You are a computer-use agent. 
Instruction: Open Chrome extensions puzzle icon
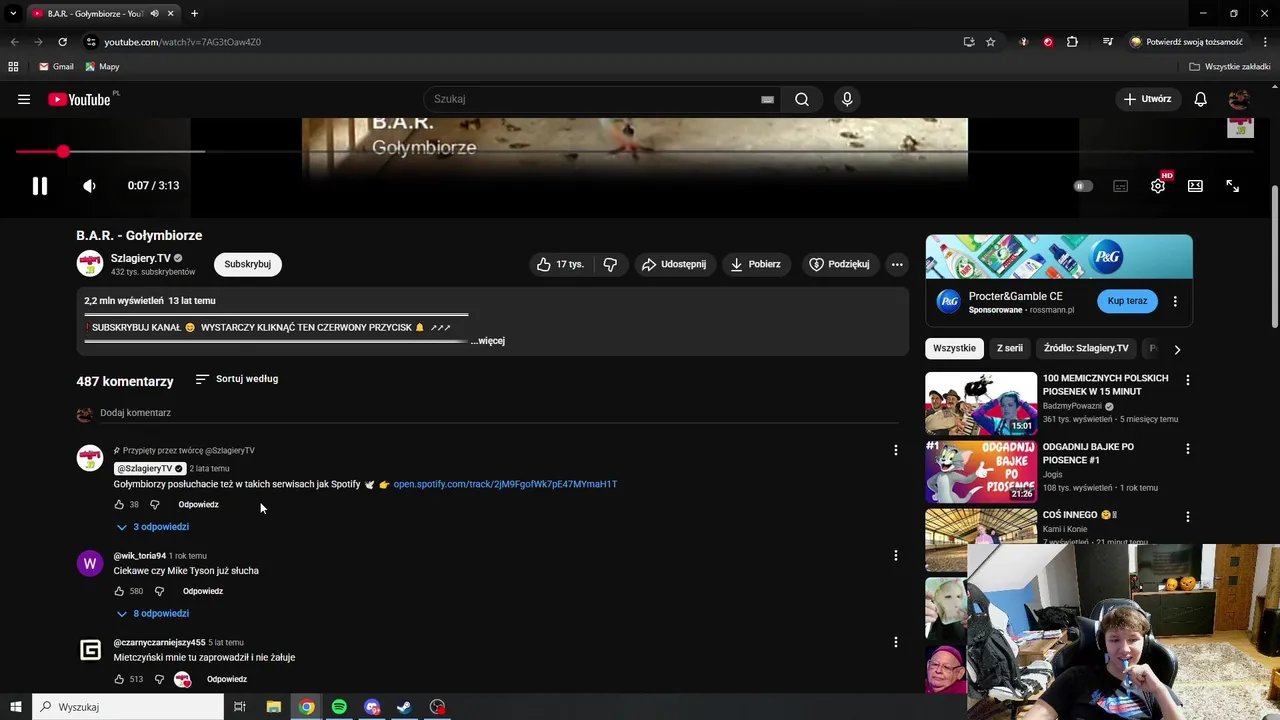[1072, 42]
